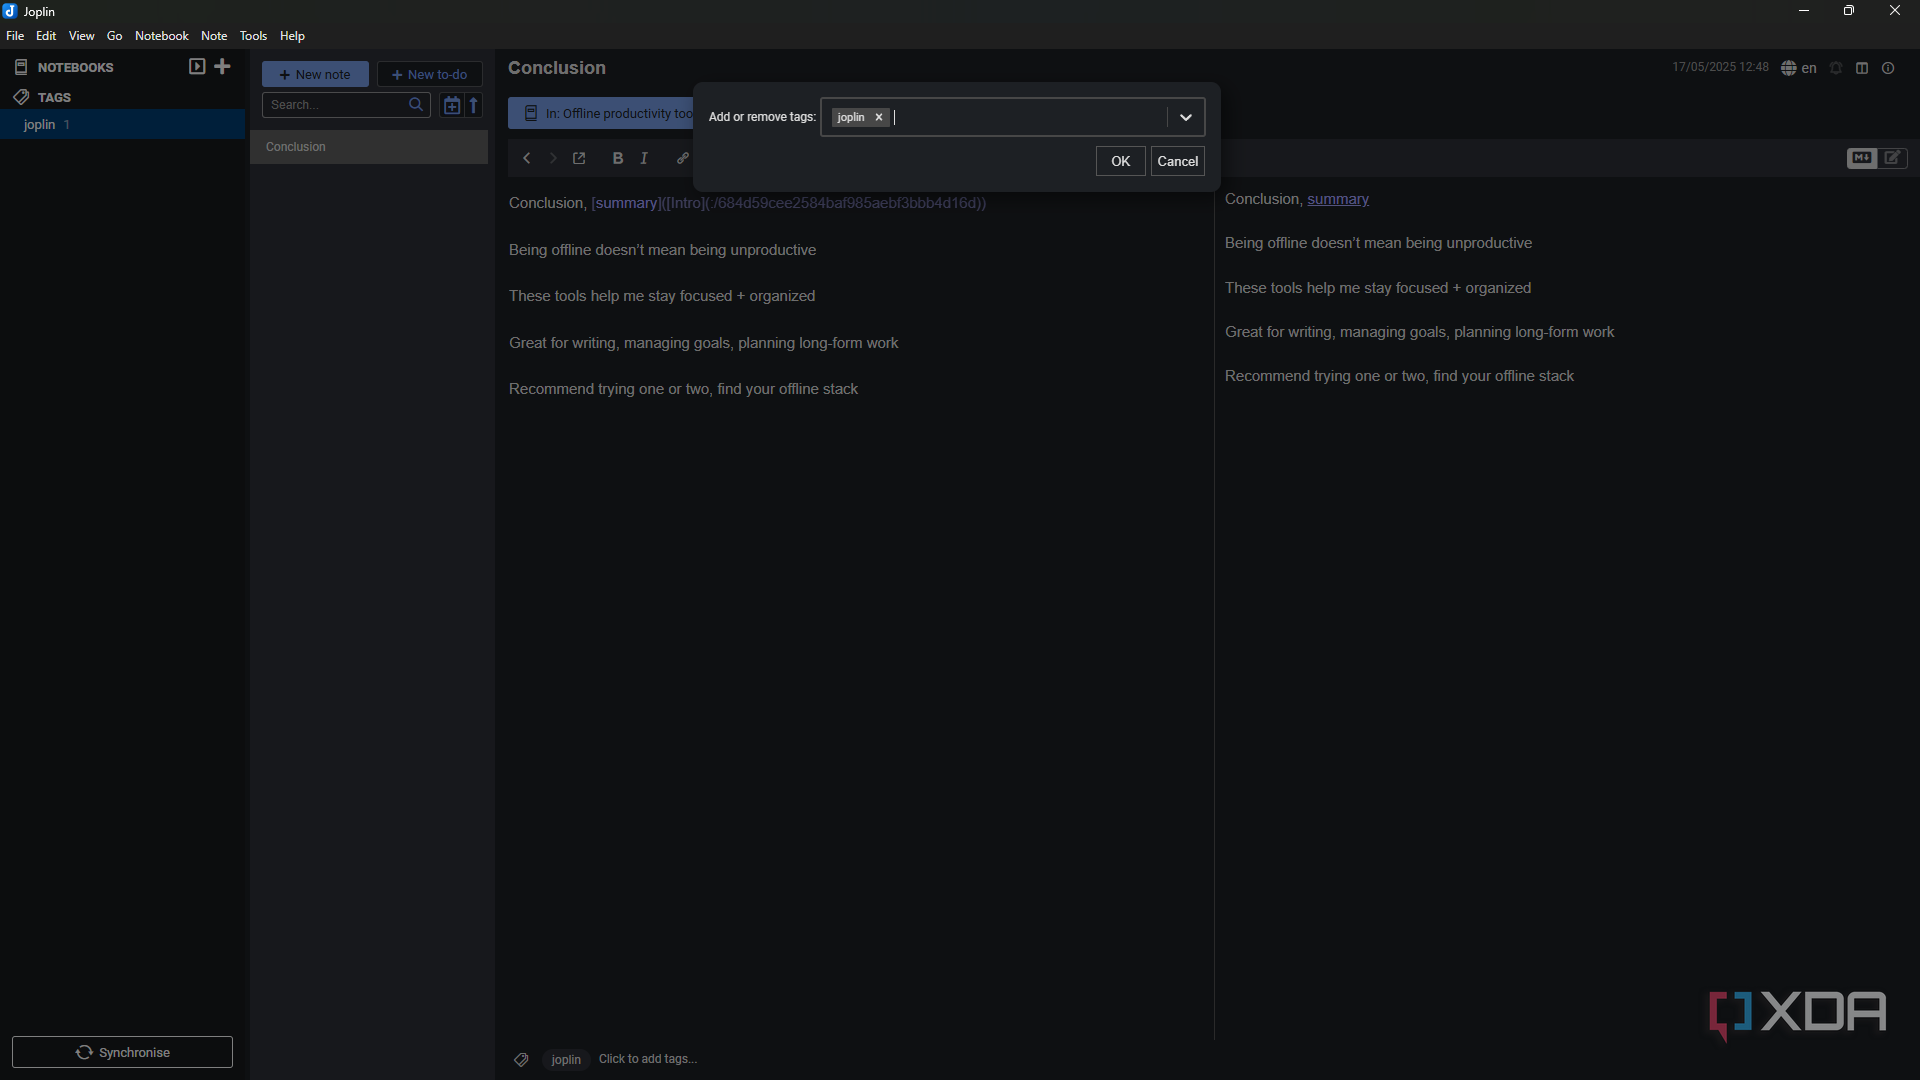Open the summary link in preview

tap(1338, 199)
